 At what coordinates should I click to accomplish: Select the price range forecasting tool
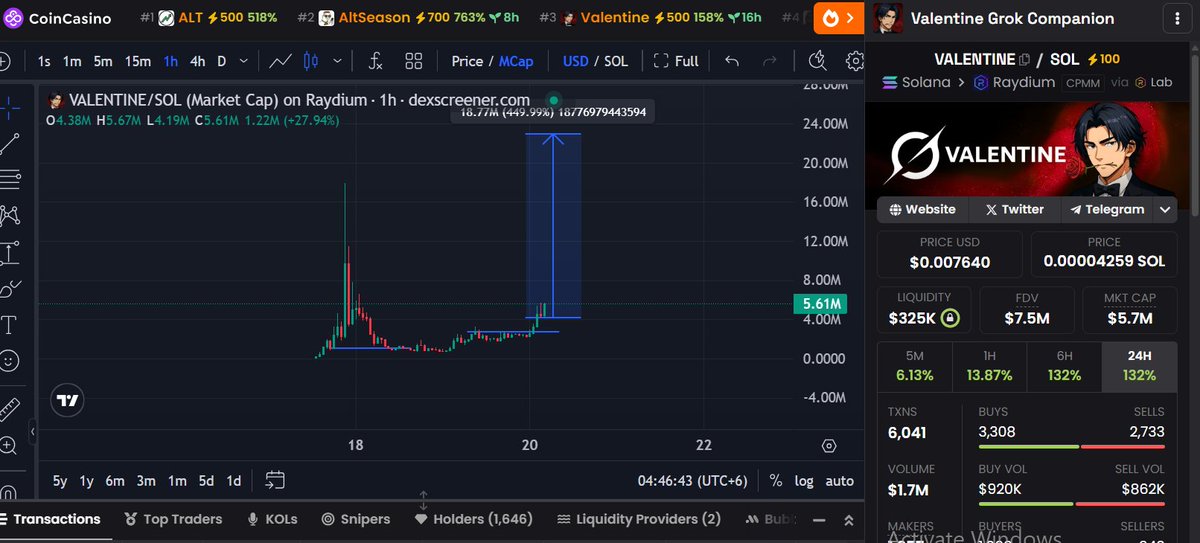(8, 253)
